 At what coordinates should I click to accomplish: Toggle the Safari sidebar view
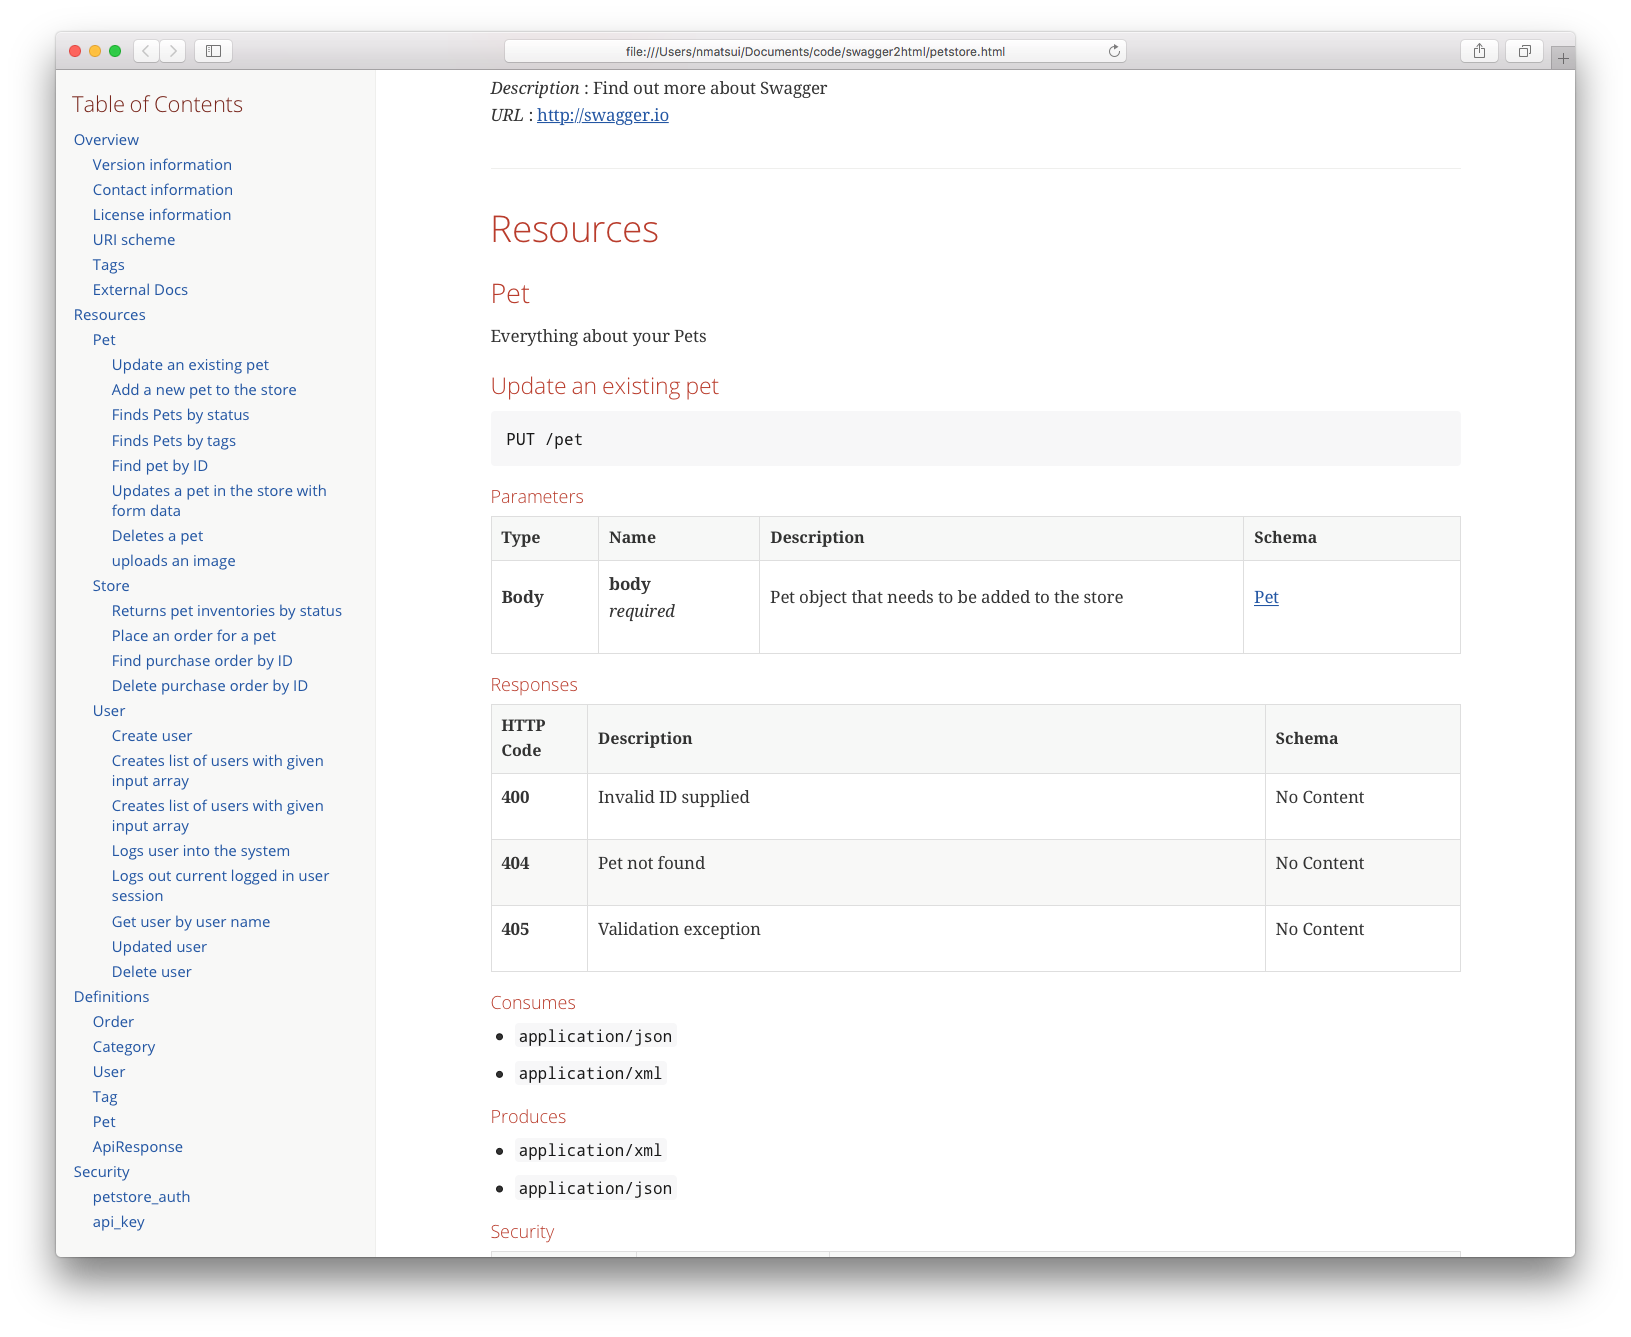click(x=215, y=51)
